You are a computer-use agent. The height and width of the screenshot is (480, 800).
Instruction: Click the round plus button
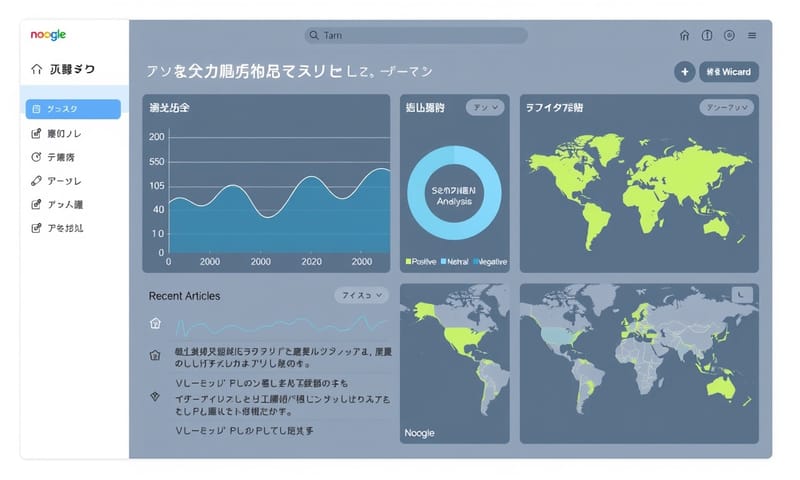(685, 72)
